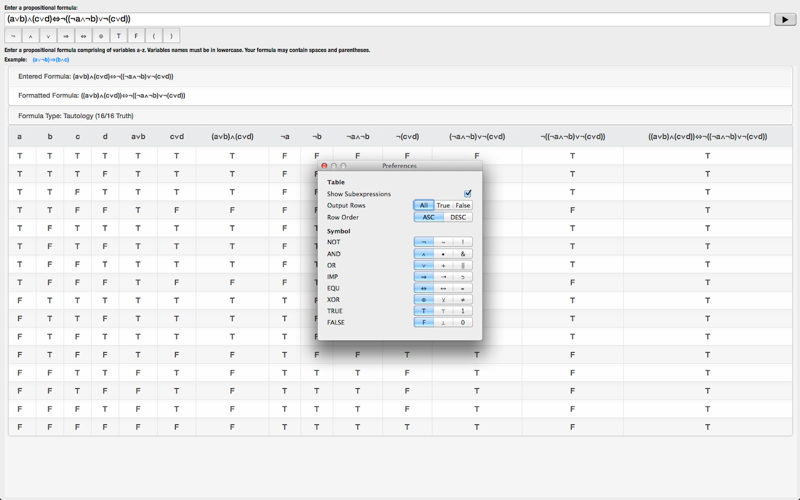Image resolution: width=800 pixels, height=500 pixels.
Task: Click into the propositional formula input field
Action: click(387, 19)
